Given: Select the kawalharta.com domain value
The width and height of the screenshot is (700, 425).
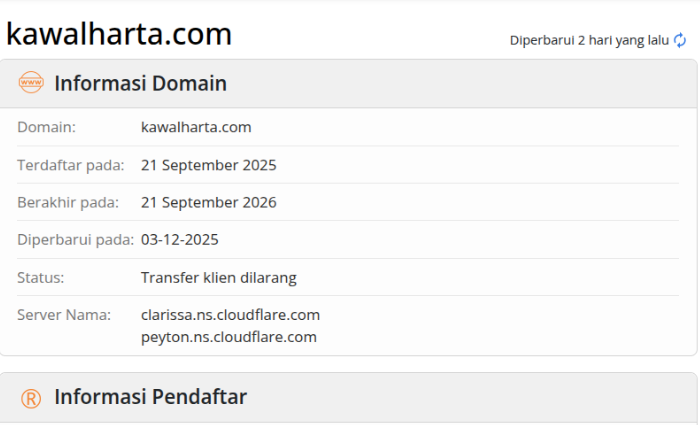Looking at the screenshot, I should [196, 127].
